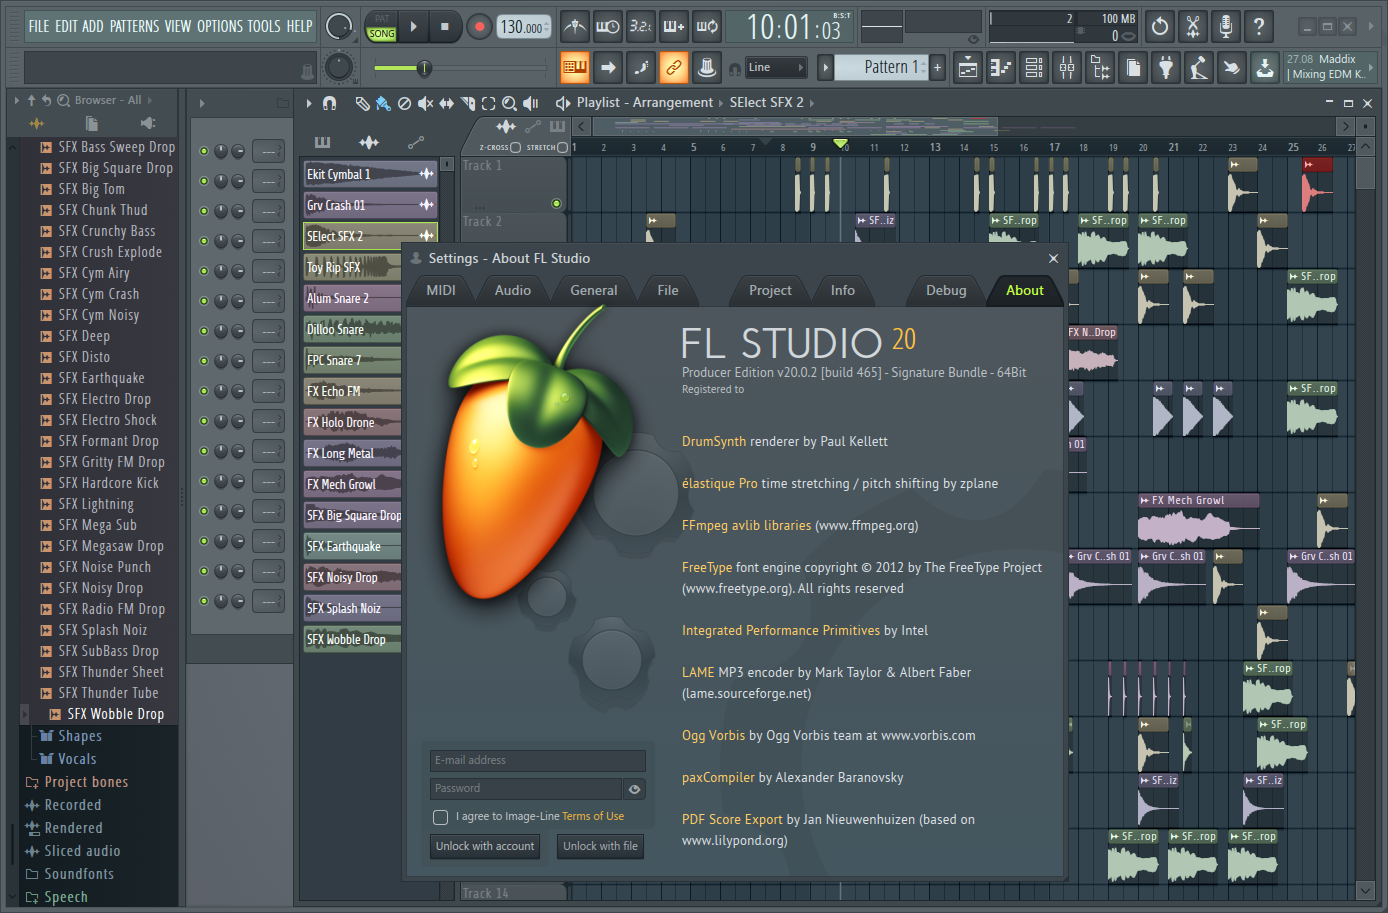Toggle the first channel's green mute LED
This screenshot has height=913, width=1388.
click(x=204, y=151)
